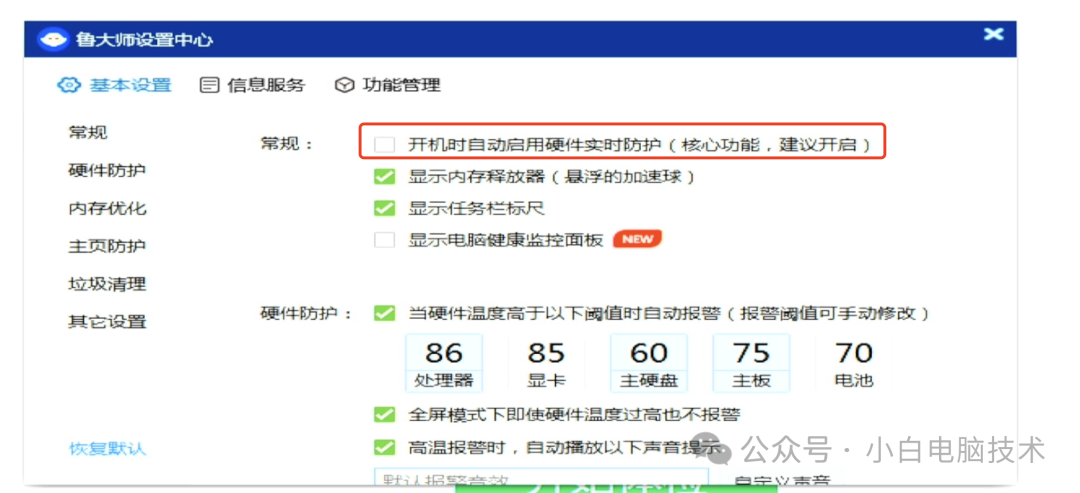The width and height of the screenshot is (1080, 493).
Task: Click the 电池 threshold value 70
Action: [x=854, y=353]
